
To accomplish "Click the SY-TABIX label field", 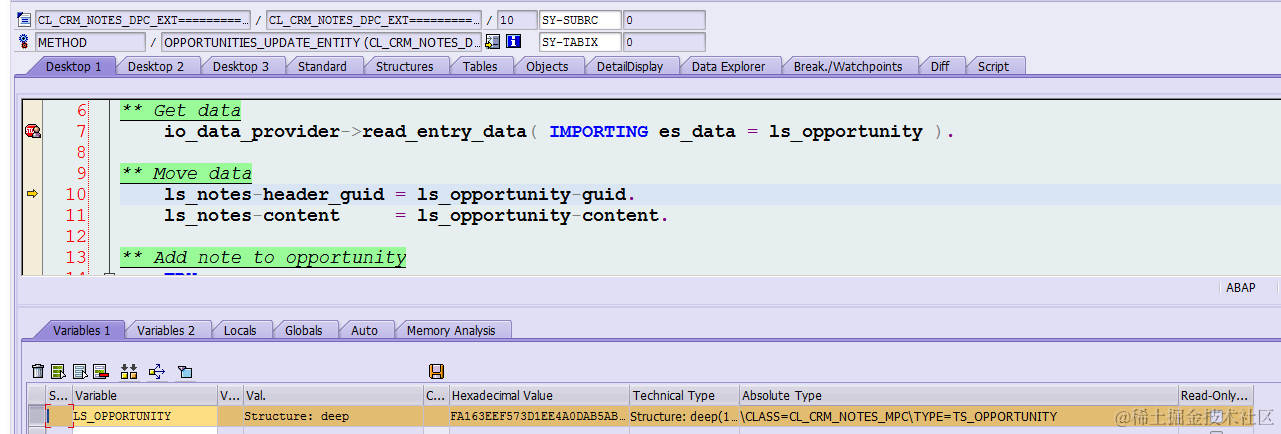I will [580, 42].
